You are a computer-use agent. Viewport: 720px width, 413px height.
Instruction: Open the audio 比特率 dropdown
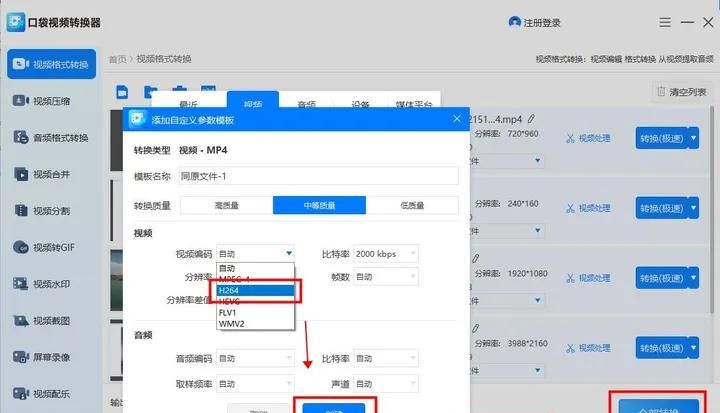386,358
